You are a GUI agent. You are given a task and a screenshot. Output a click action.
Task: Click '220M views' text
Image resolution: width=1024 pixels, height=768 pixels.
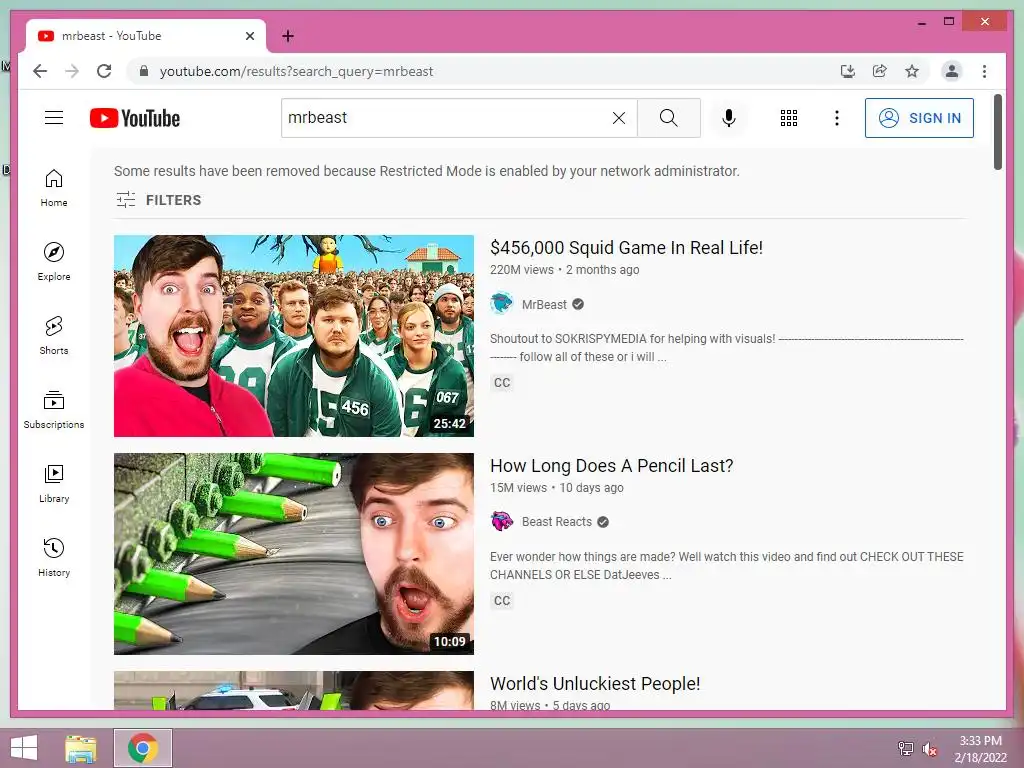522,270
